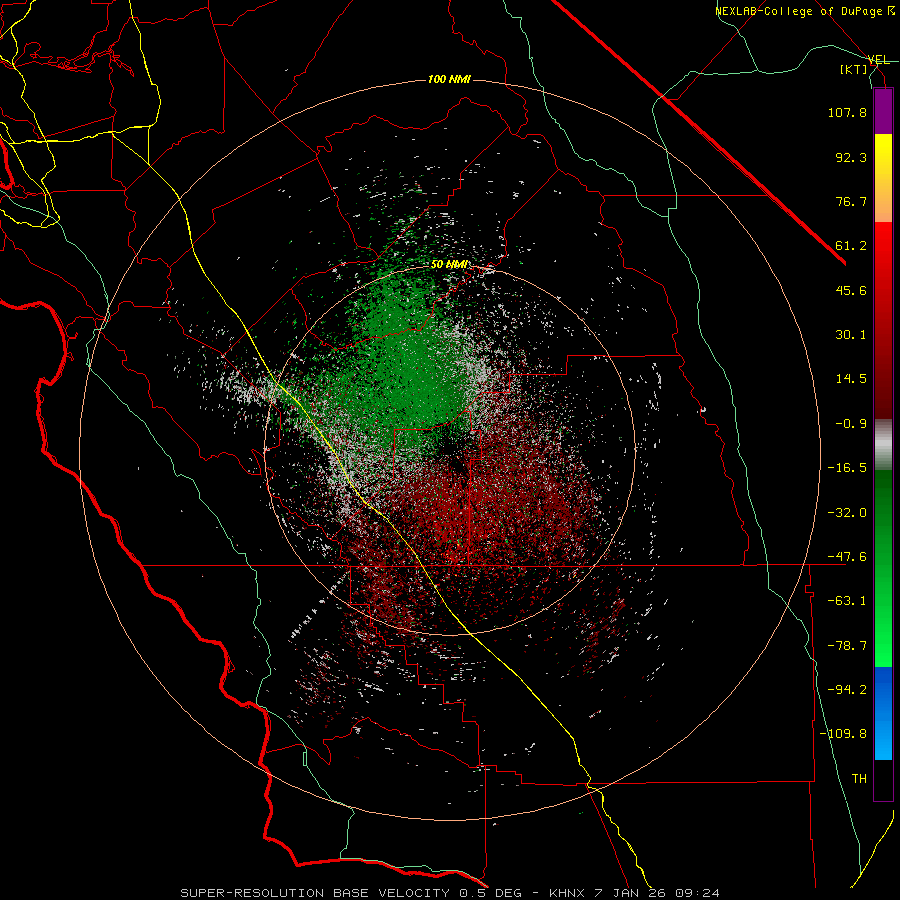Click the TH legend label

click(x=859, y=778)
